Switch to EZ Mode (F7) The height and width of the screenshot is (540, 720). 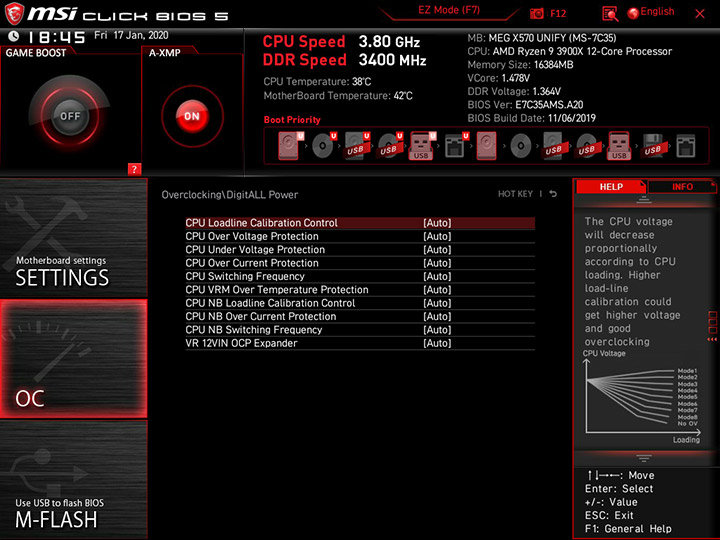pos(449,10)
